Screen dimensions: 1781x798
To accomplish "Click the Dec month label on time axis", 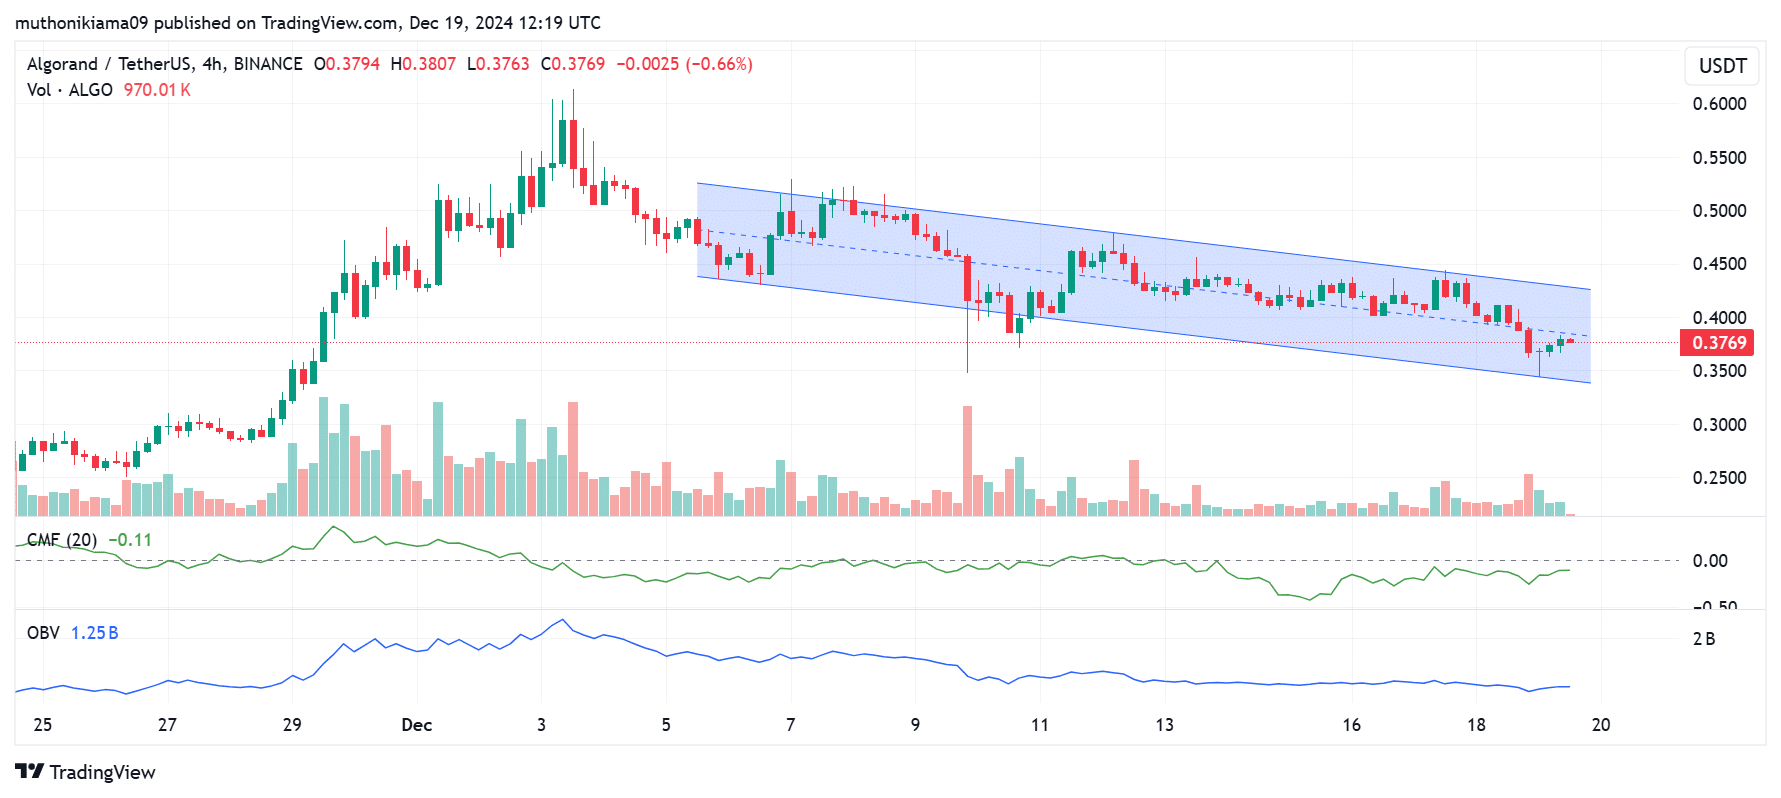I will tap(417, 725).
